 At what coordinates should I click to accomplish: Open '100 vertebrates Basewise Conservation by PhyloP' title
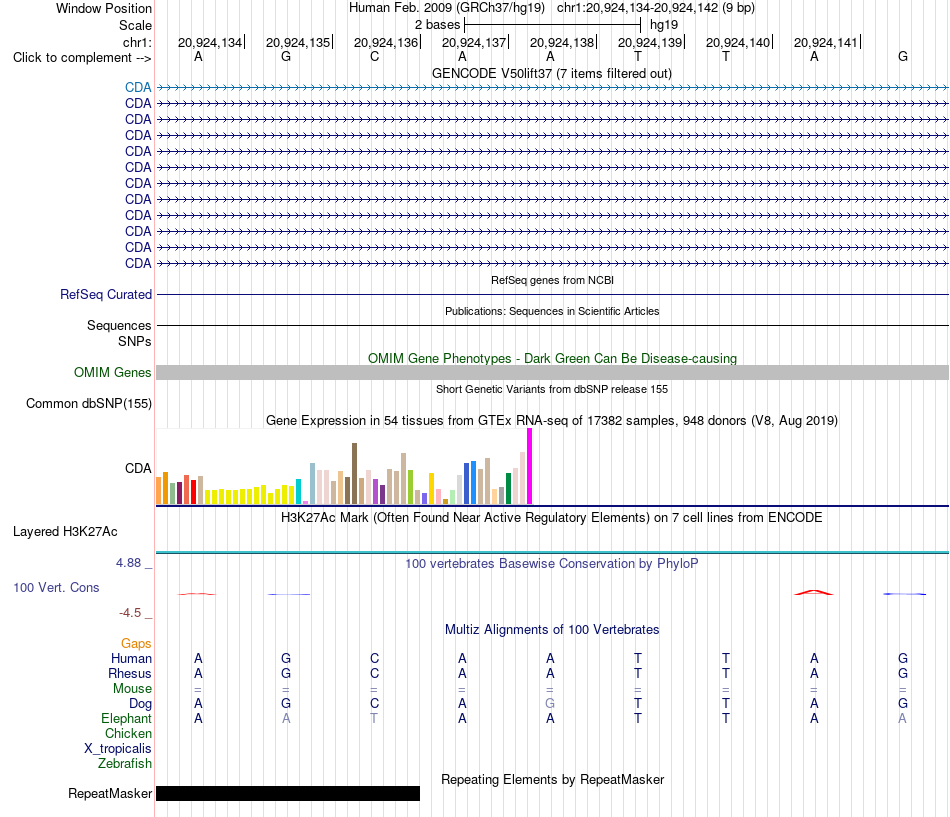pos(551,564)
